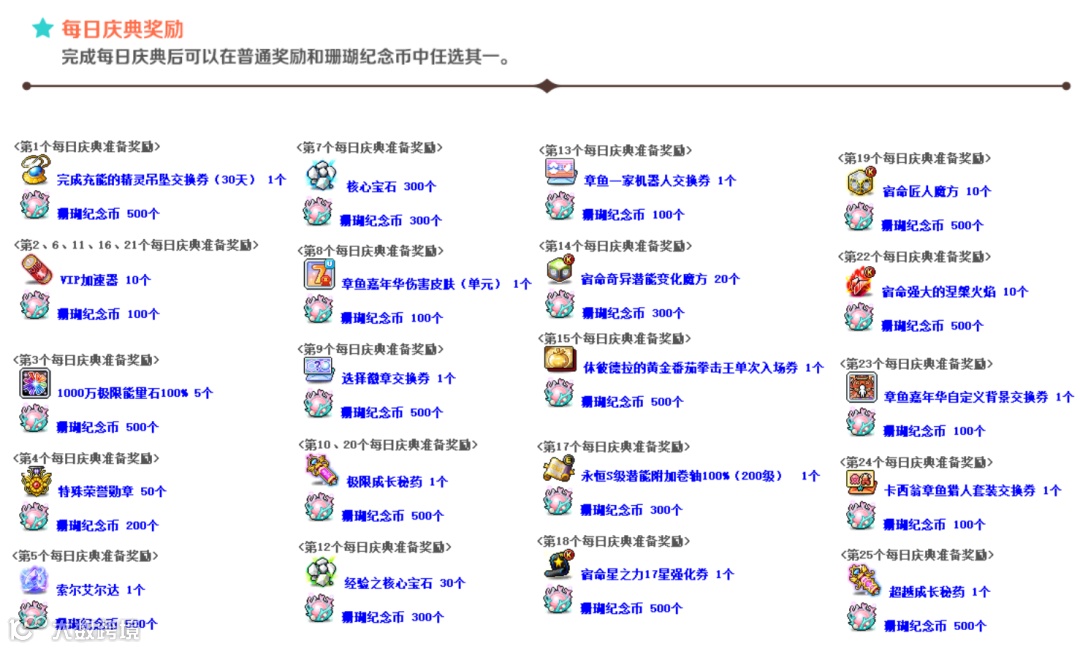Click the text 核心宝石 300个
1080x649 pixels.
tap(391, 186)
